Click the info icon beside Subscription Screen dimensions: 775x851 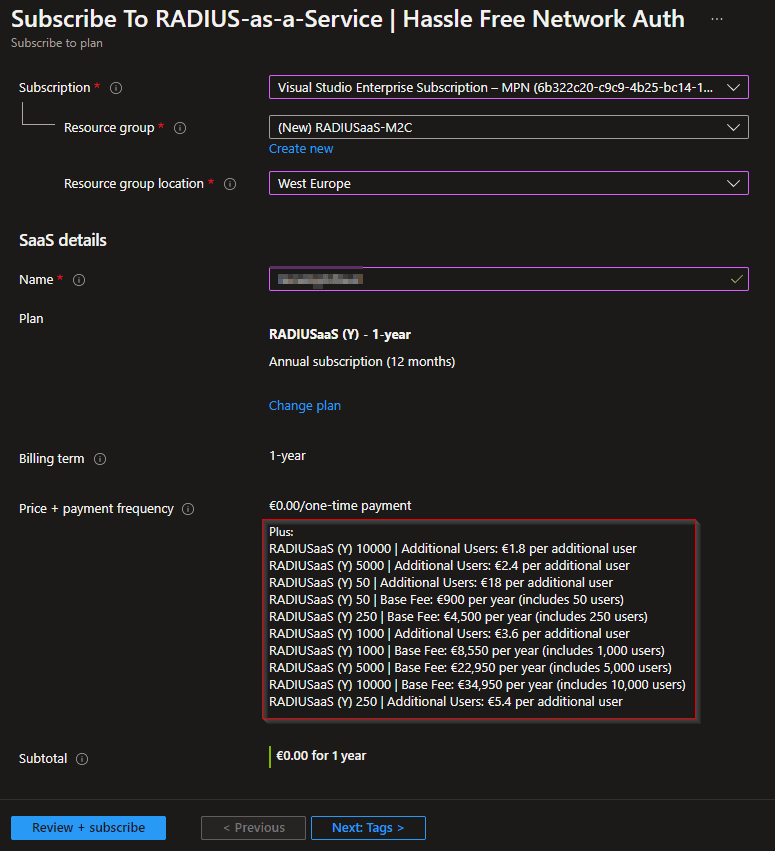(116, 88)
